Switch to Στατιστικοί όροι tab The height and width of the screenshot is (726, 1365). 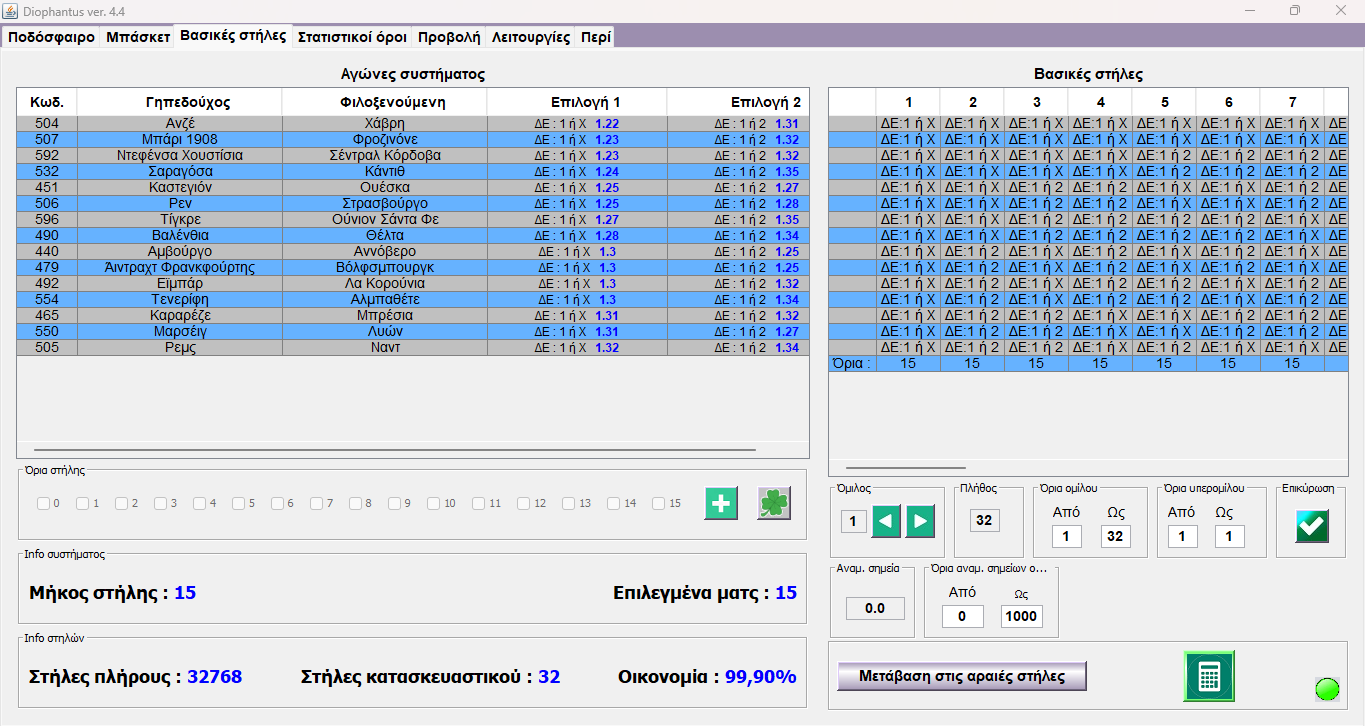352,37
